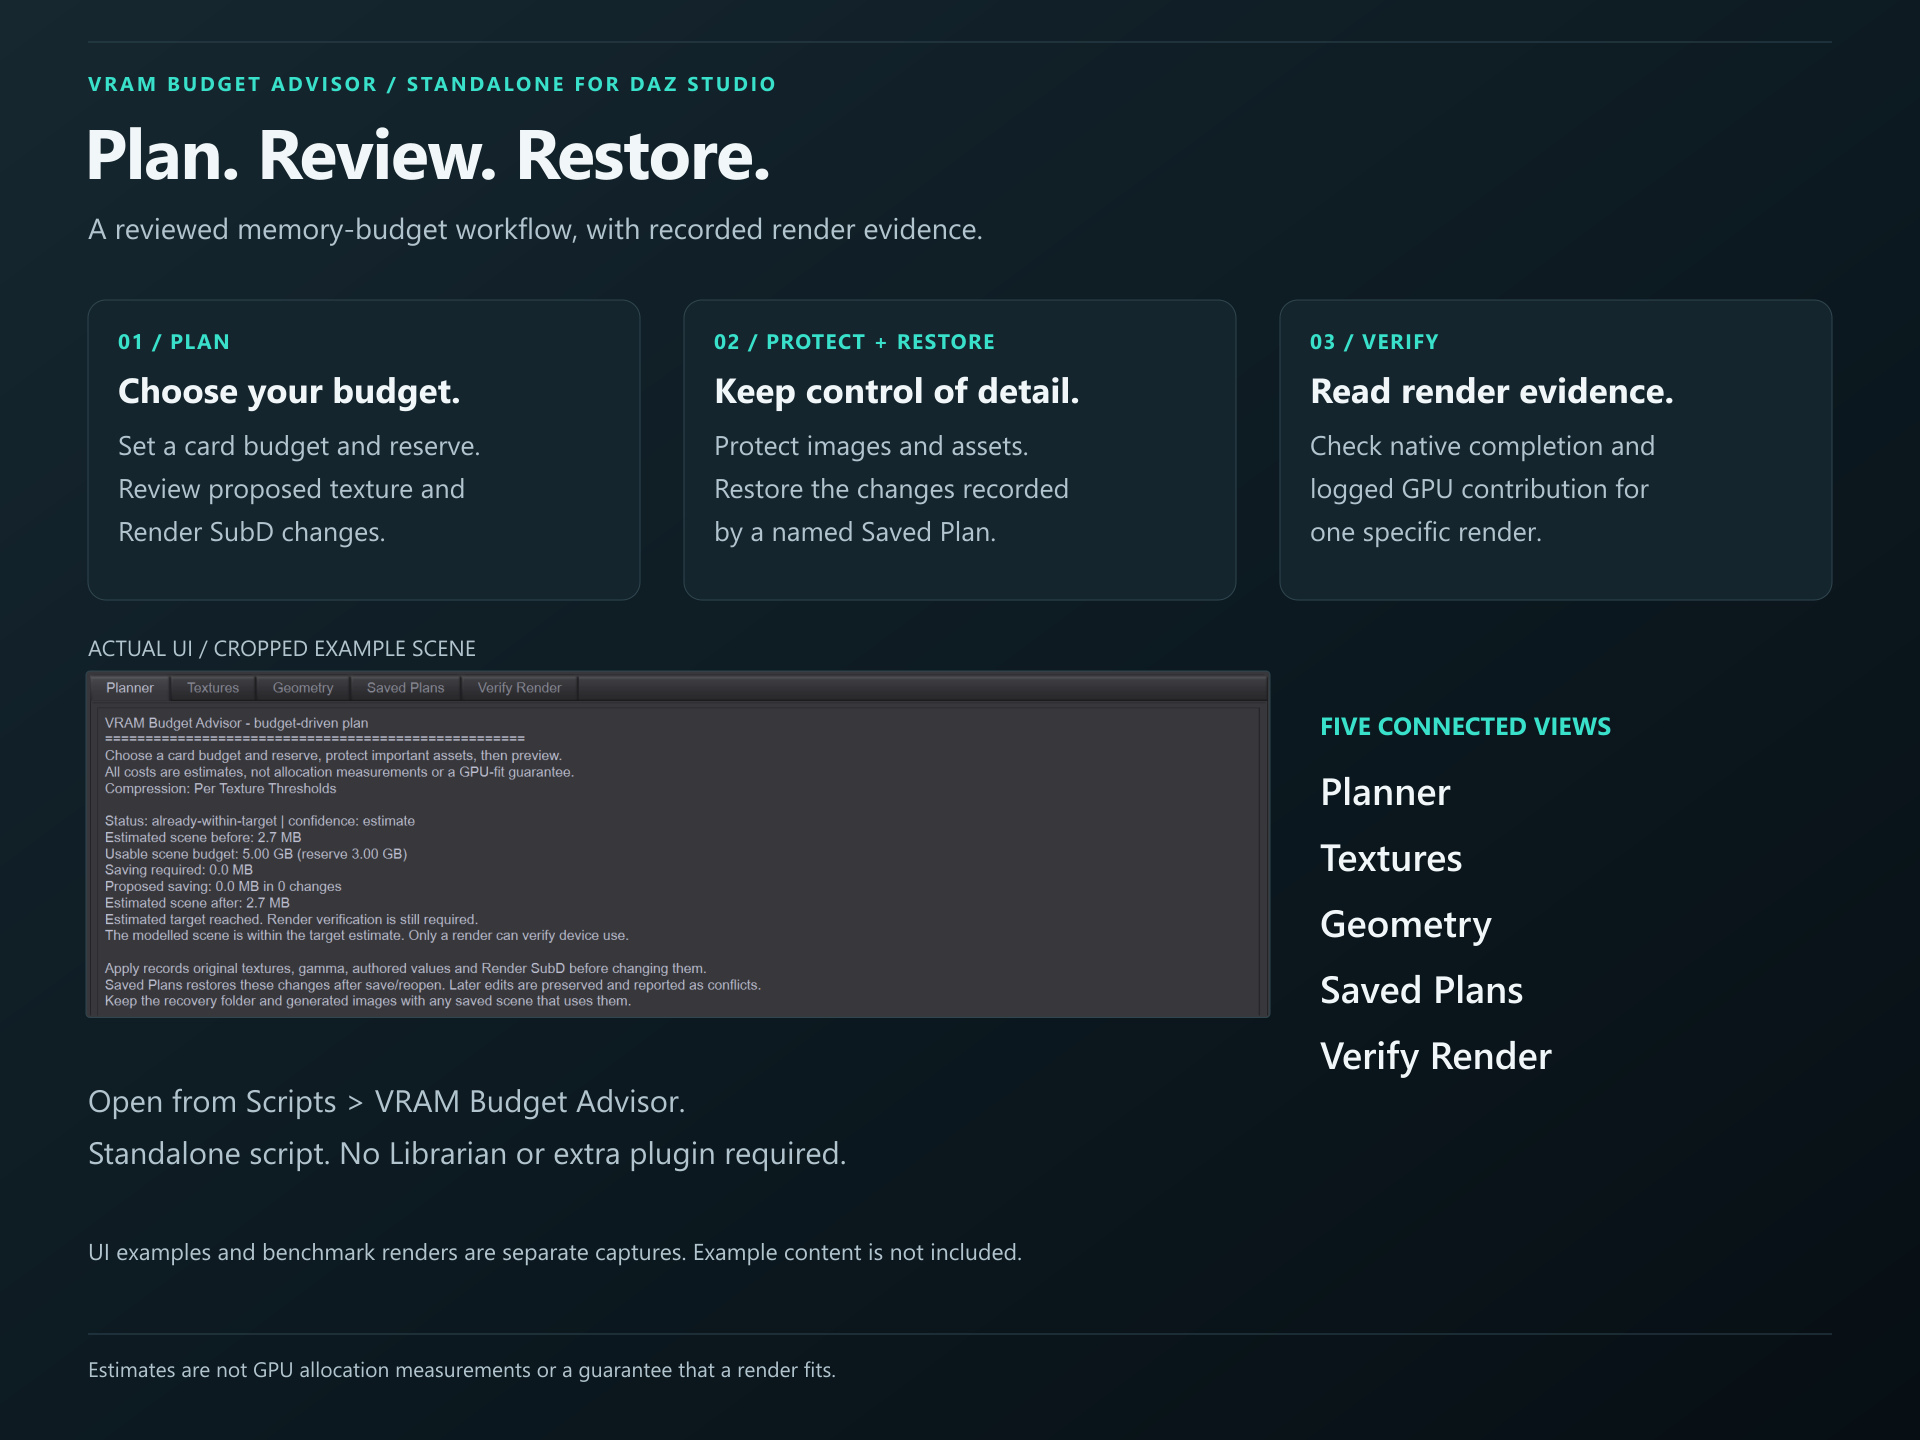This screenshot has width=1920, height=1440.
Task: Click 'Open from Scripts > VRAM Budget Advisor.'
Action: click(387, 1102)
